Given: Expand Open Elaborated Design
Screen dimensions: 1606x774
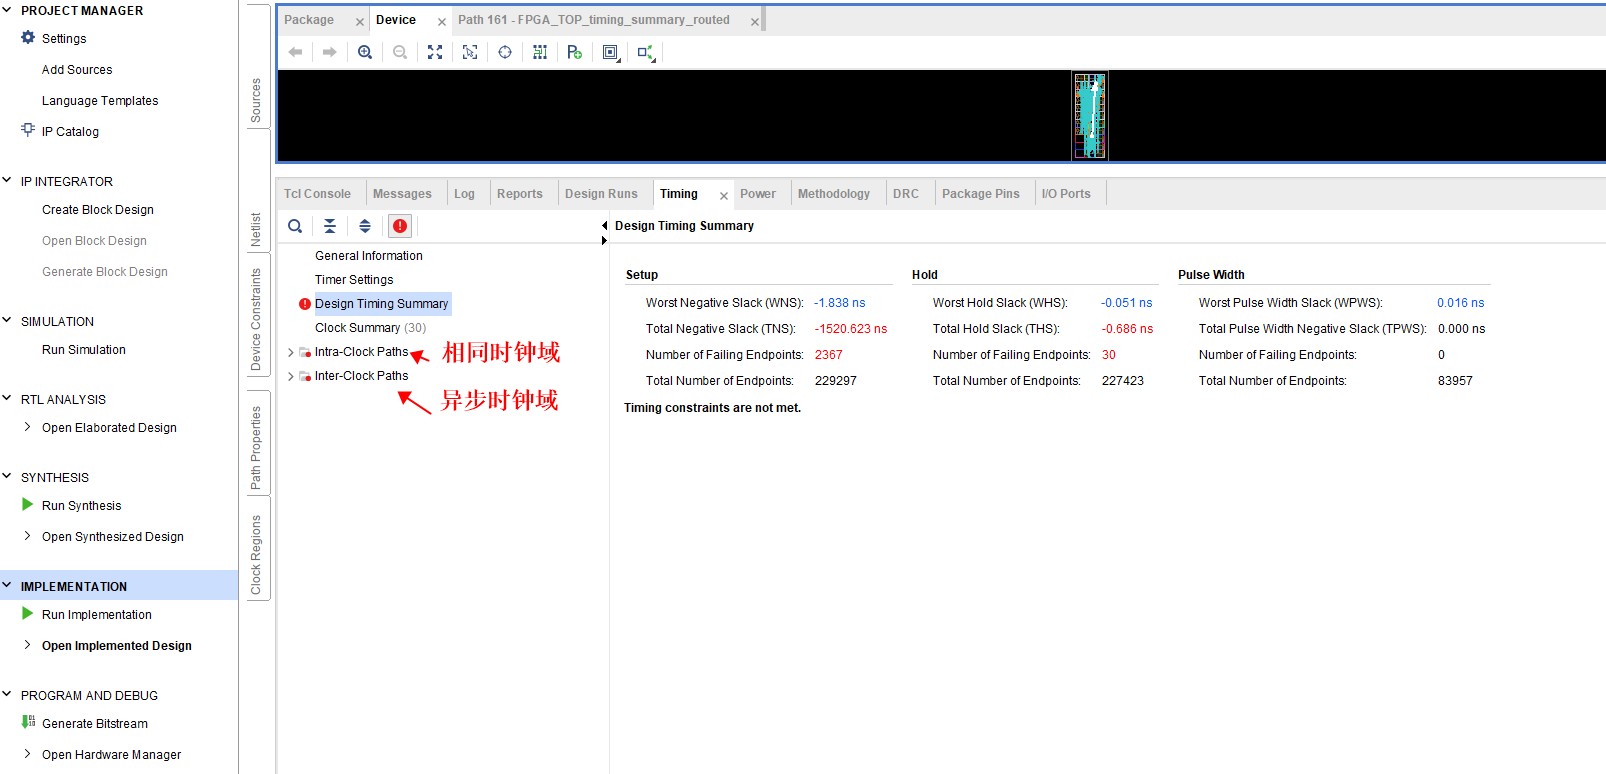Looking at the screenshot, I should point(27,427).
